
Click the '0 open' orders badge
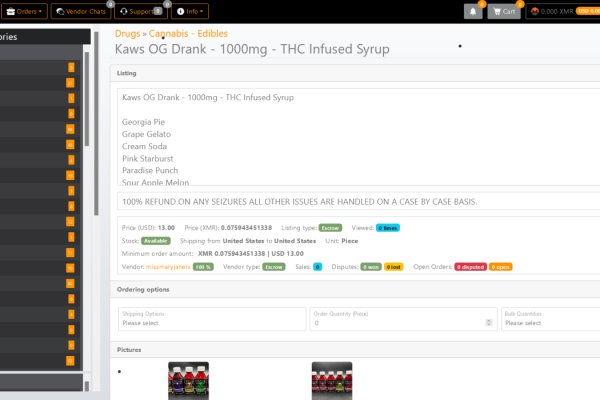[x=501, y=267]
